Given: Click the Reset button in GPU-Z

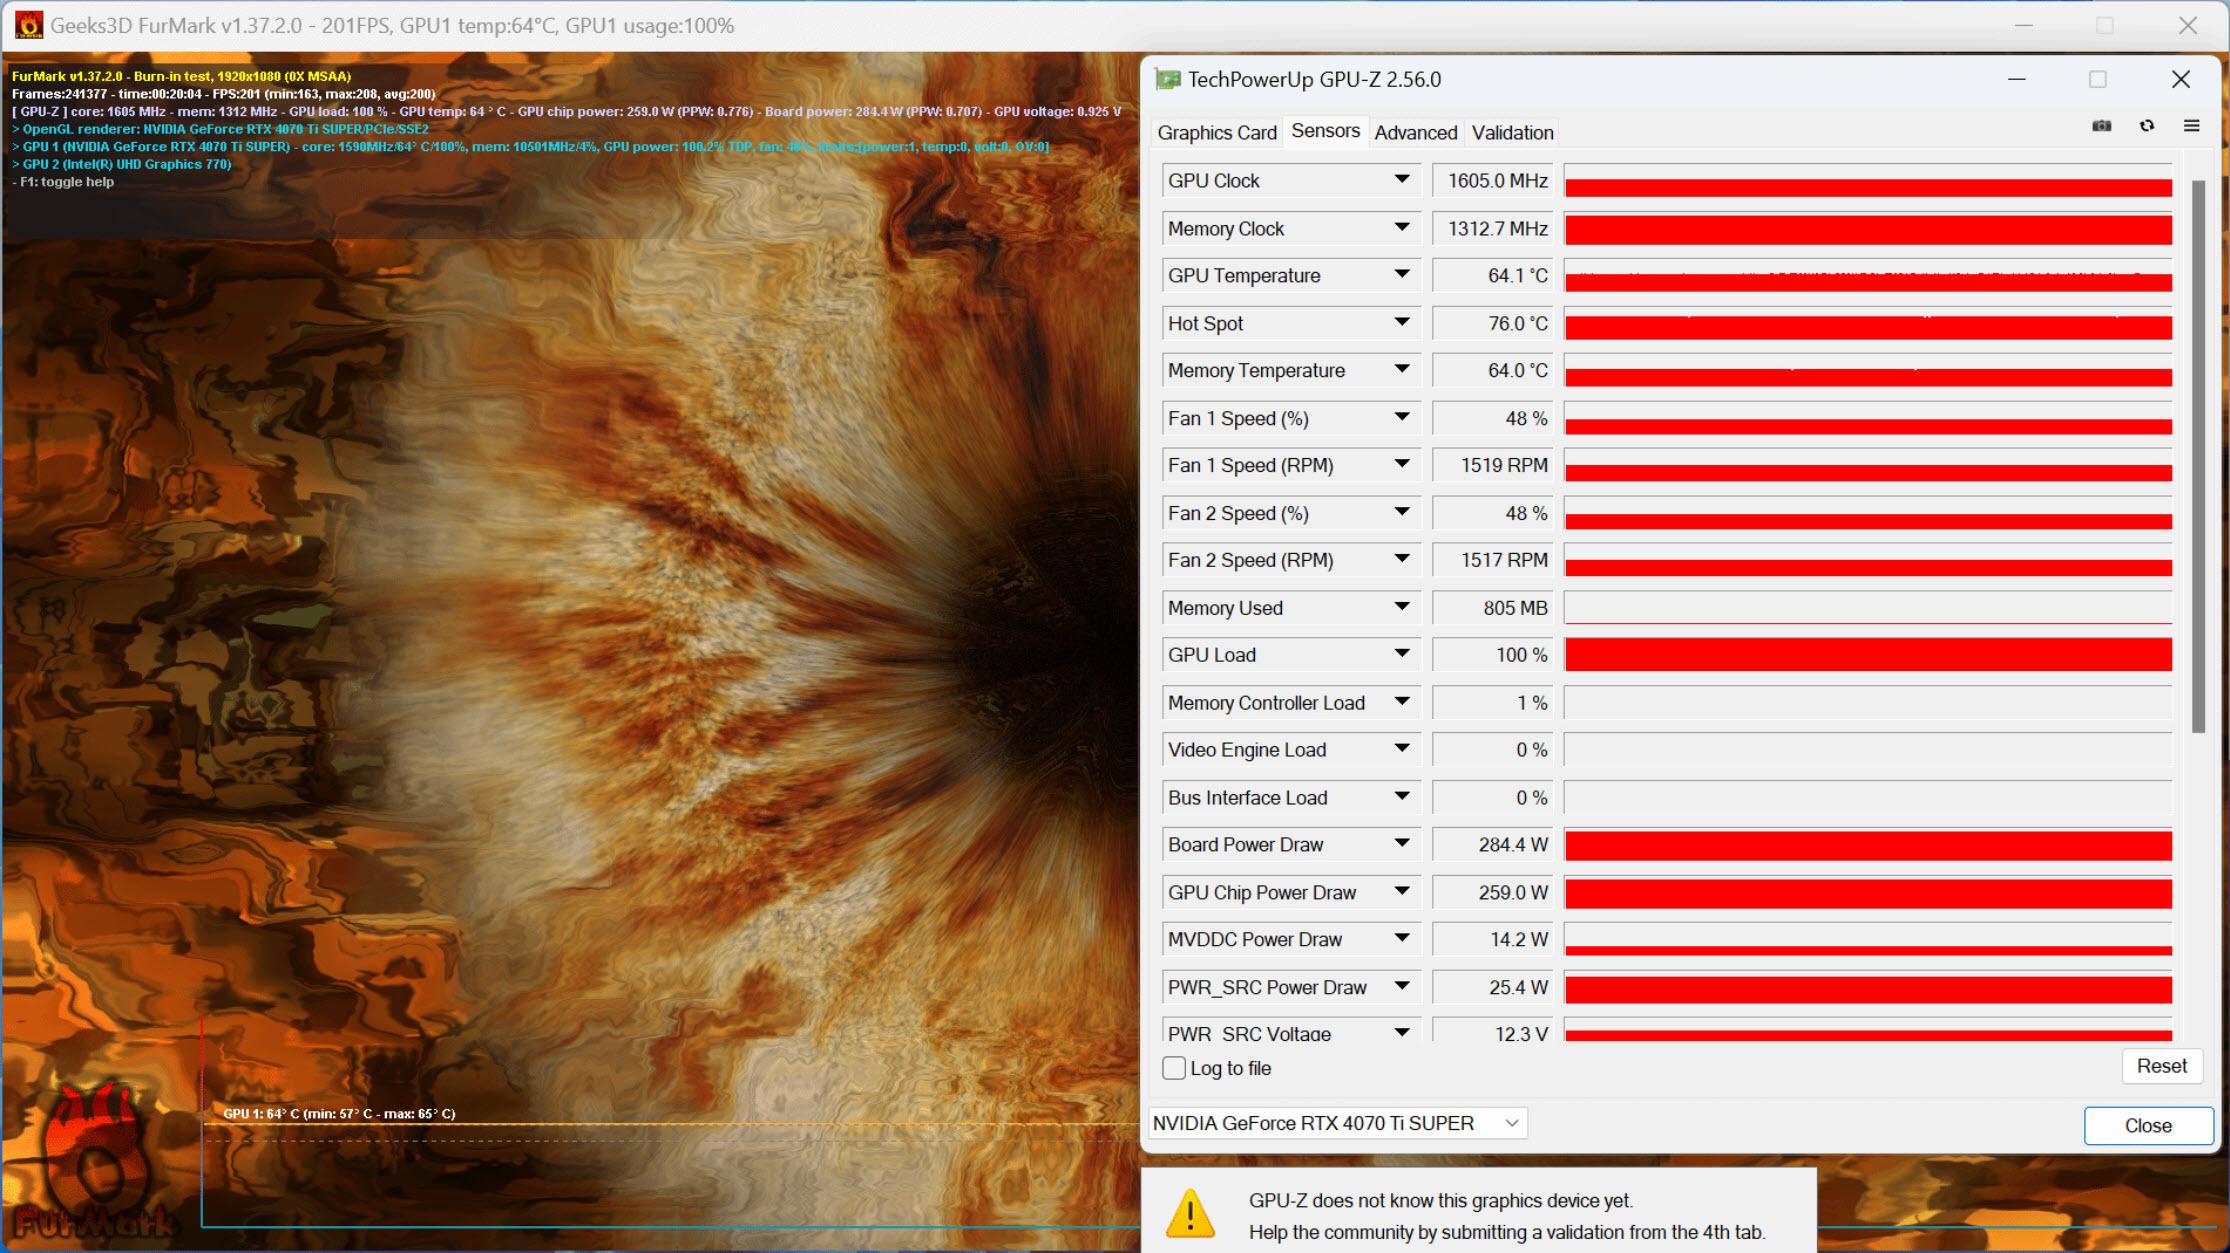Looking at the screenshot, I should pyautogui.click(x=2161, y=1066).
